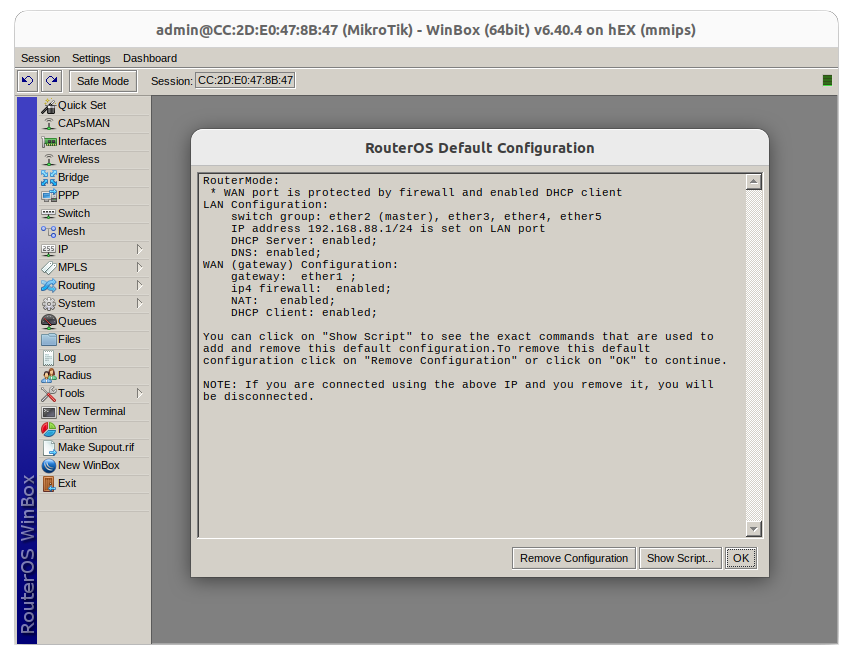Click the MPLS icon in sidebar

click(x=49, y=268)
